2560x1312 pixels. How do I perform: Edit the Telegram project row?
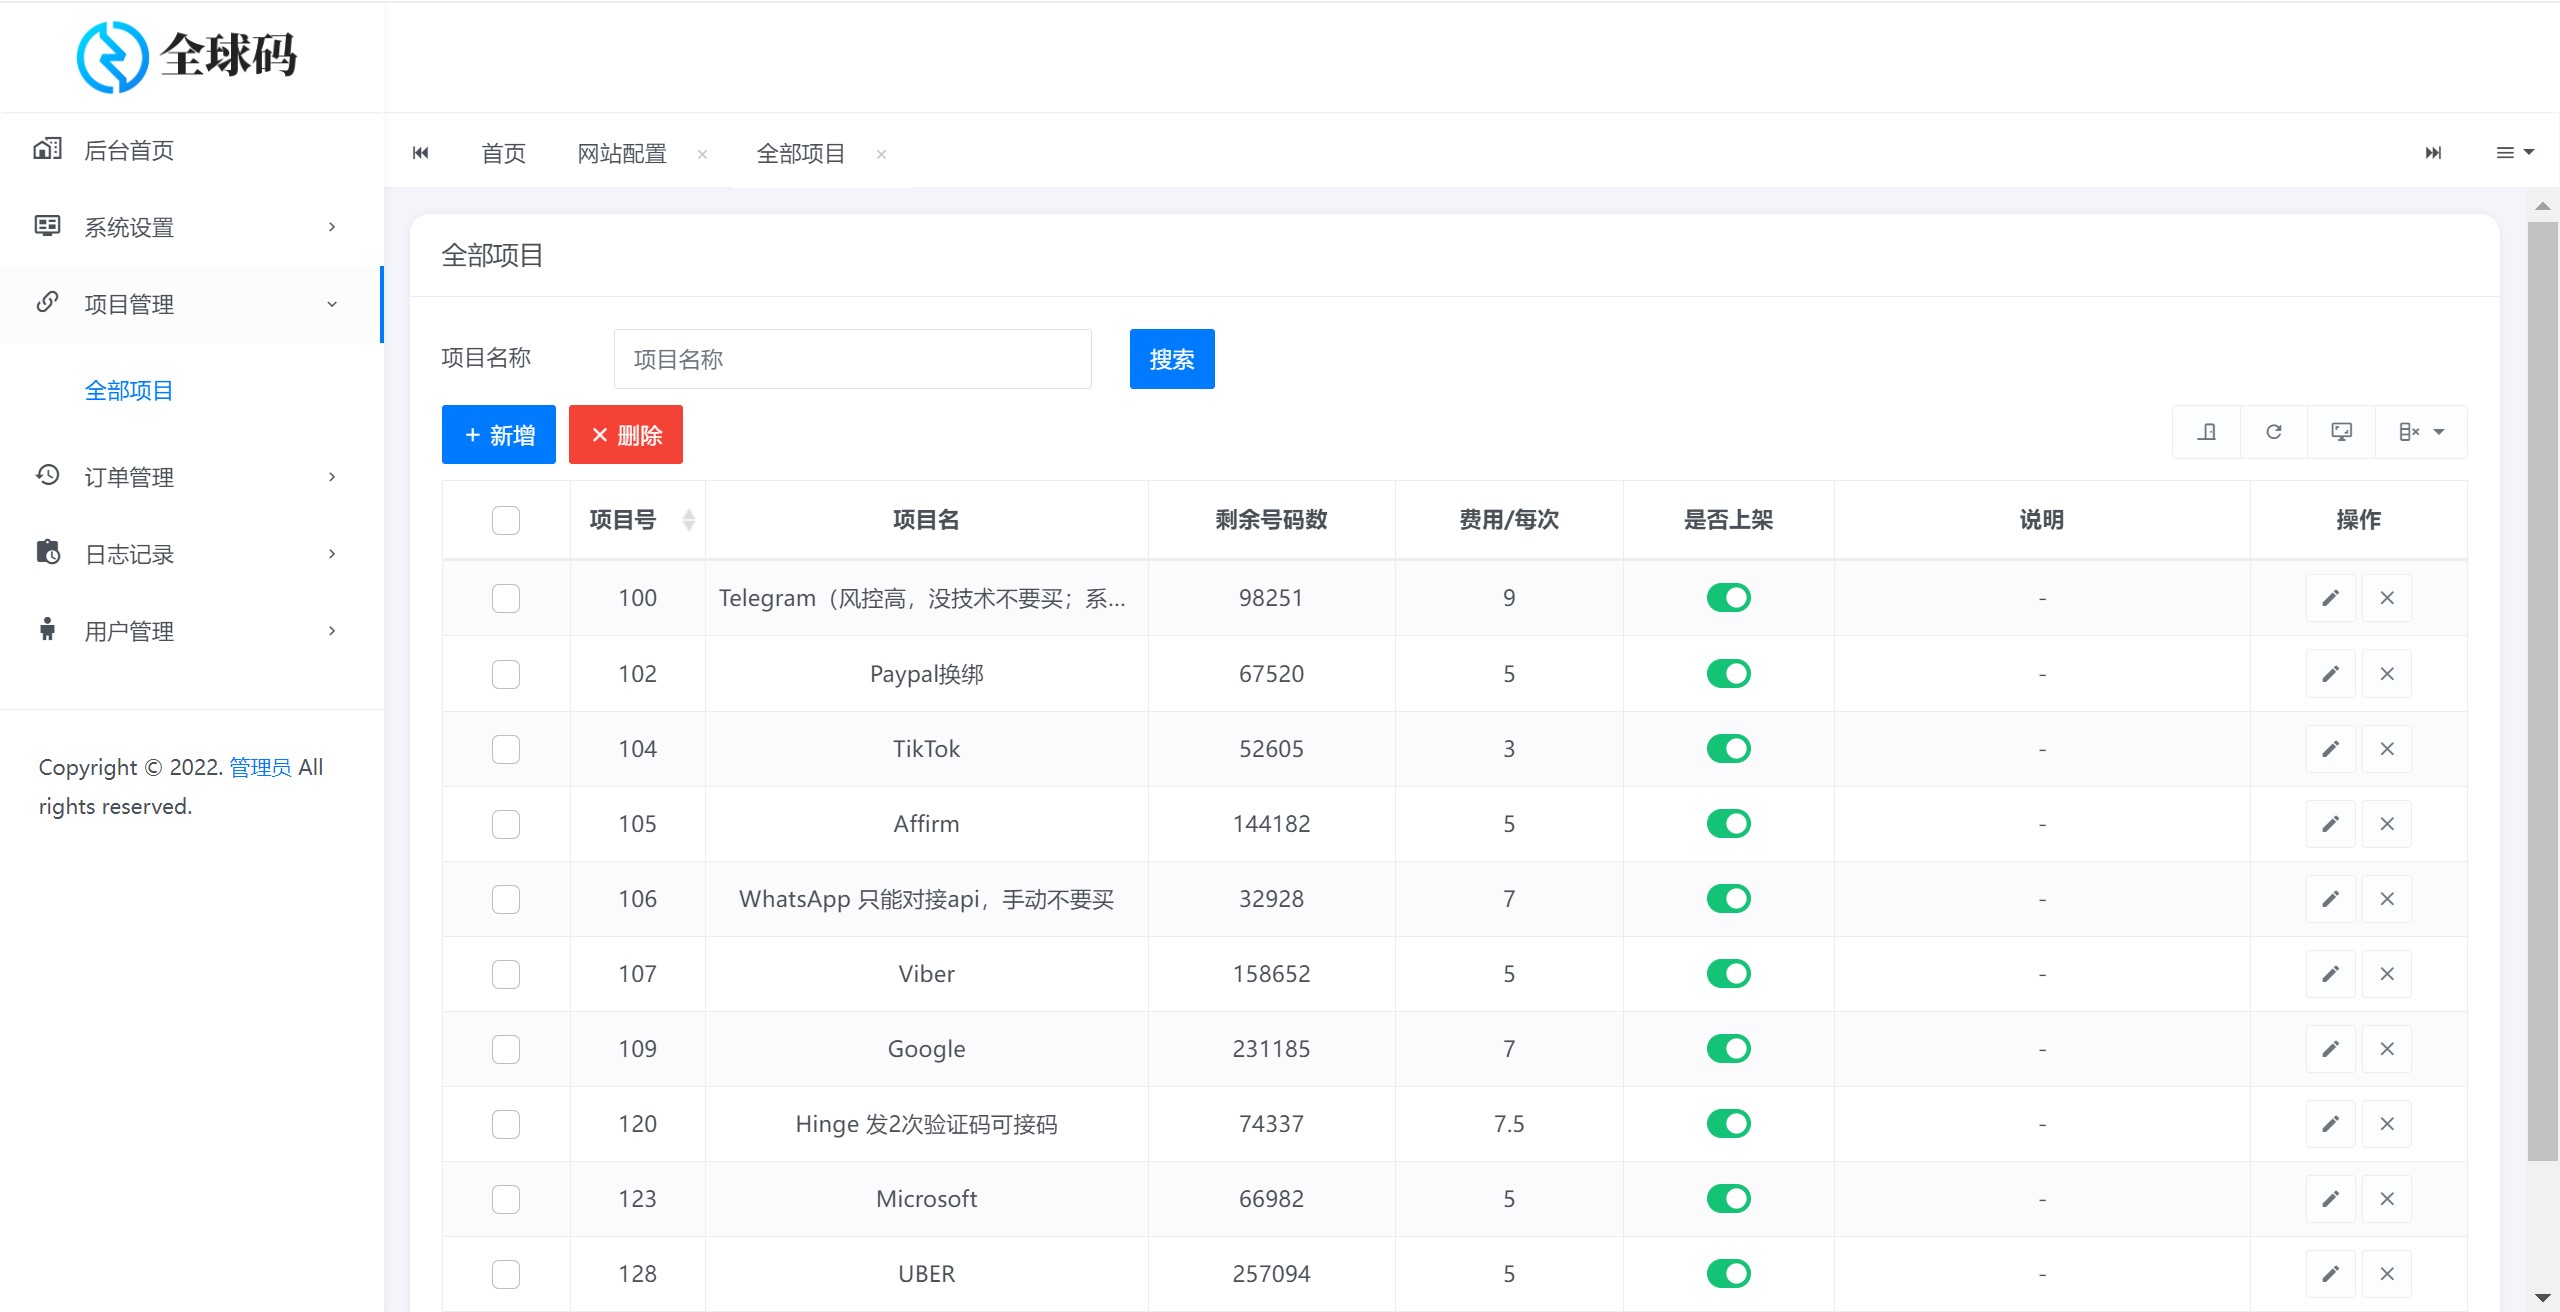pyautogui.click(x=2331, y=598)
